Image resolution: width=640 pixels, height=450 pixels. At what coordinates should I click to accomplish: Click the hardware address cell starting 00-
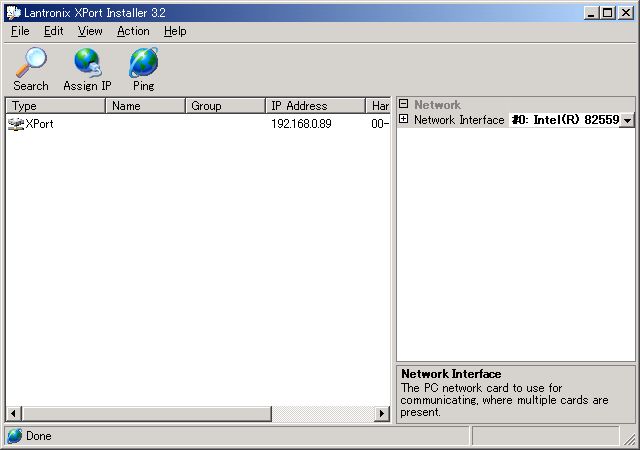(x=380, y=124)
